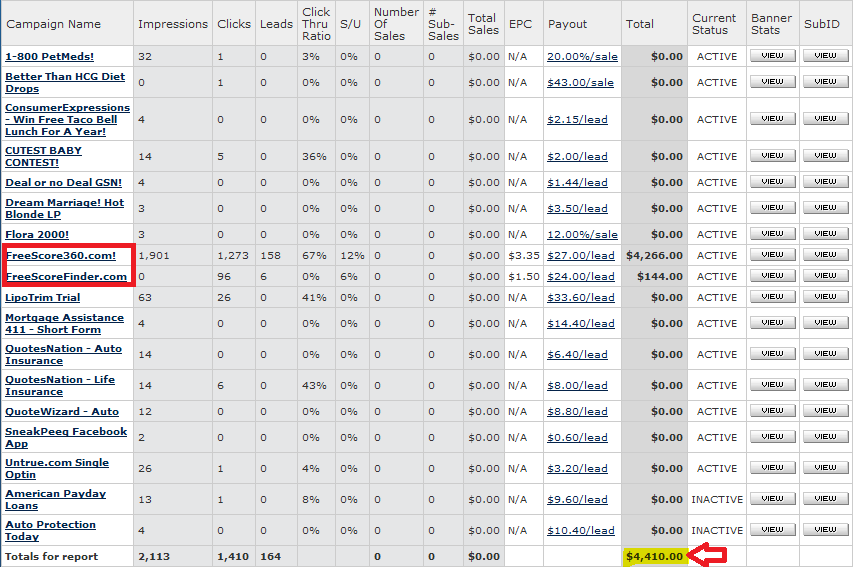
Task: Click the $43.00/sale payout link
Action: (580, 83)
